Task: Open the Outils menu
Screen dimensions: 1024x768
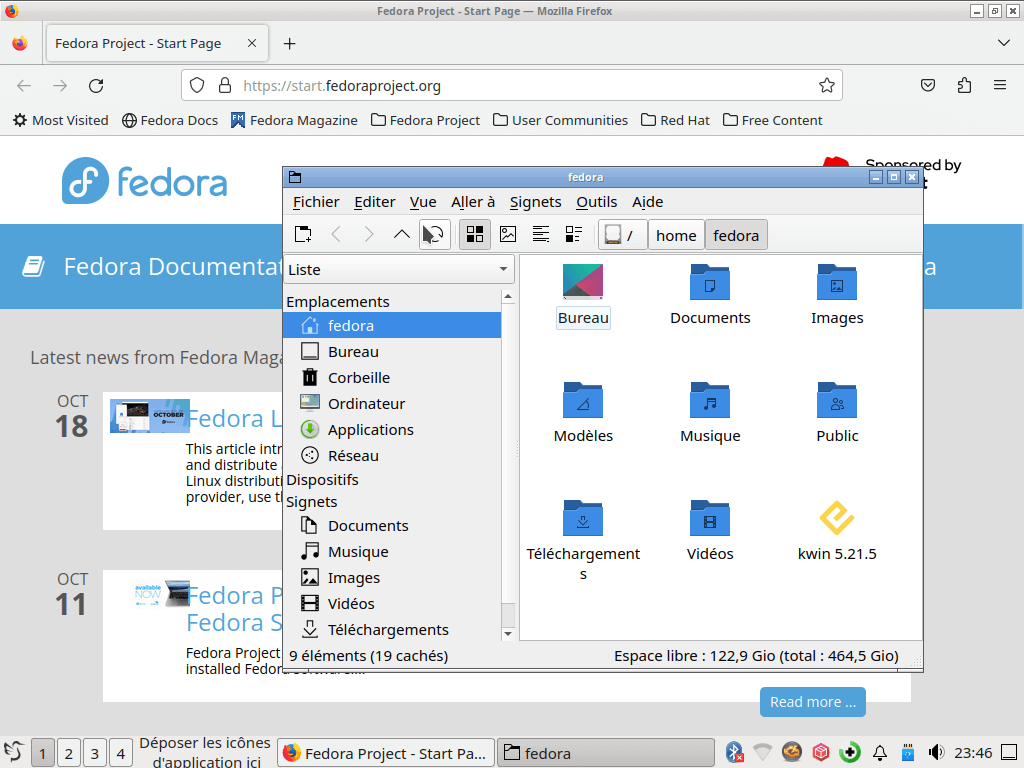Action: (x=596, y=202)
